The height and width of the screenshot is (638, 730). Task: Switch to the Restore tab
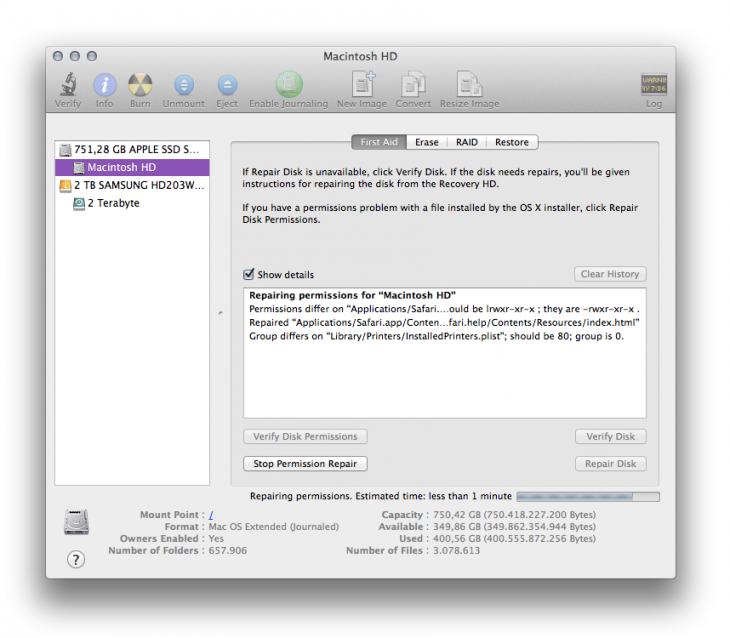512,142
